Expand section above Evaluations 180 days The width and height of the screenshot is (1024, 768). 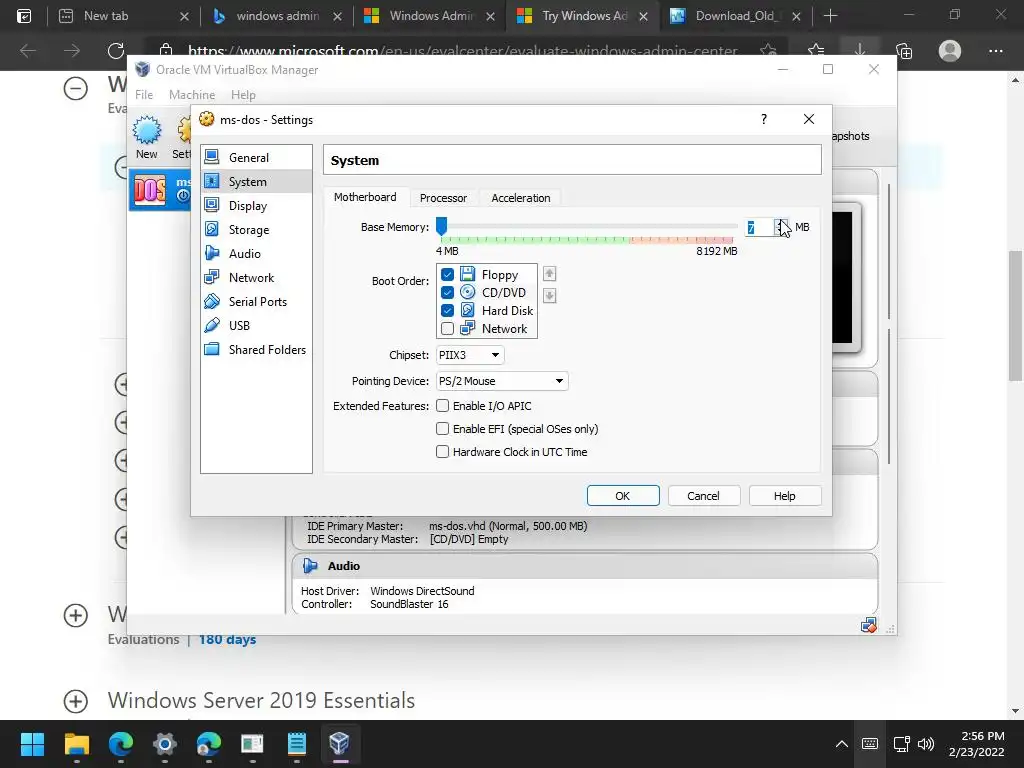[x=76, y=615]
